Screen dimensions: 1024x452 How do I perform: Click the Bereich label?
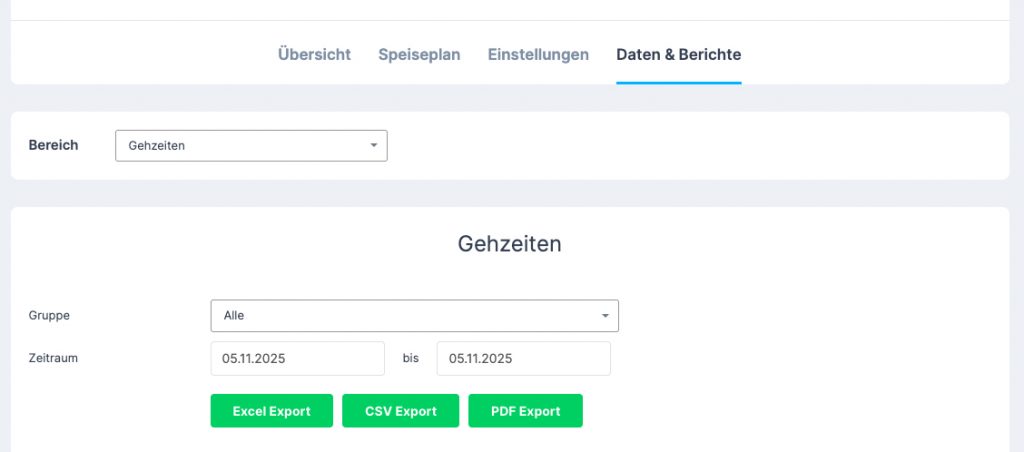[x=54, y=145]
